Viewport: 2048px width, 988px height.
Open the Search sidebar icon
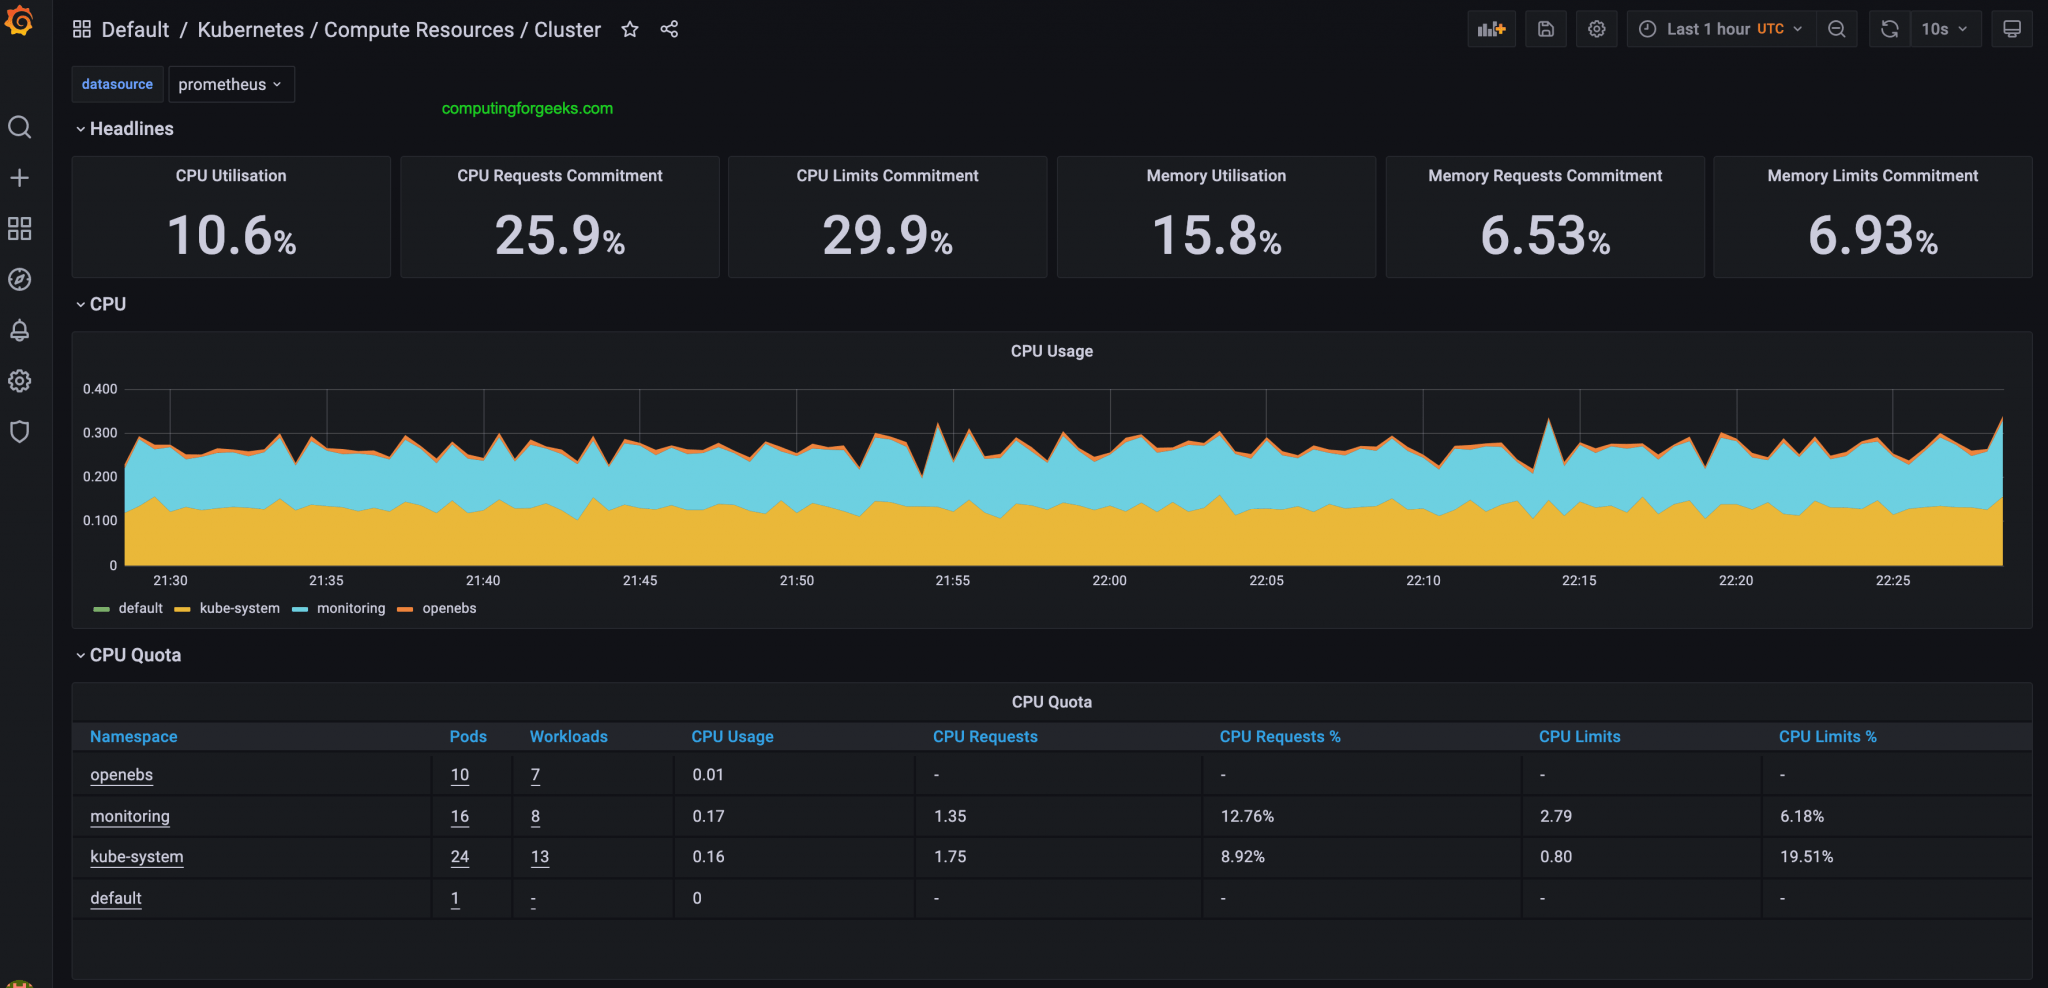(19, 127)
